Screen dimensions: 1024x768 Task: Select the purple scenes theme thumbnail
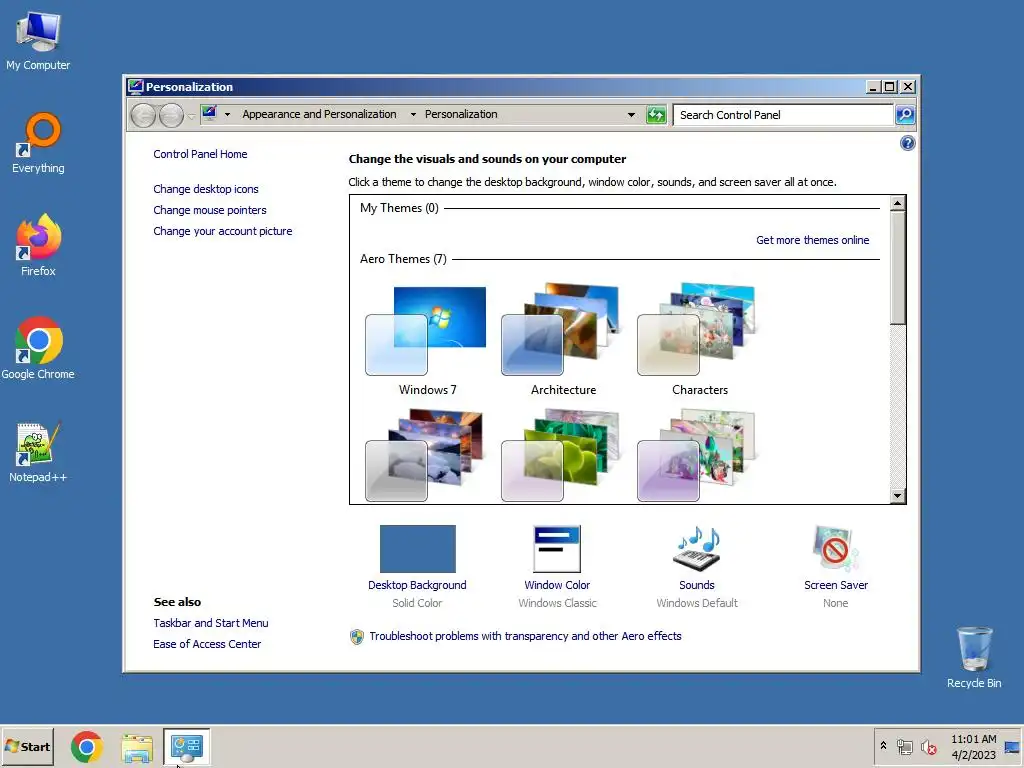pos(696,455)
